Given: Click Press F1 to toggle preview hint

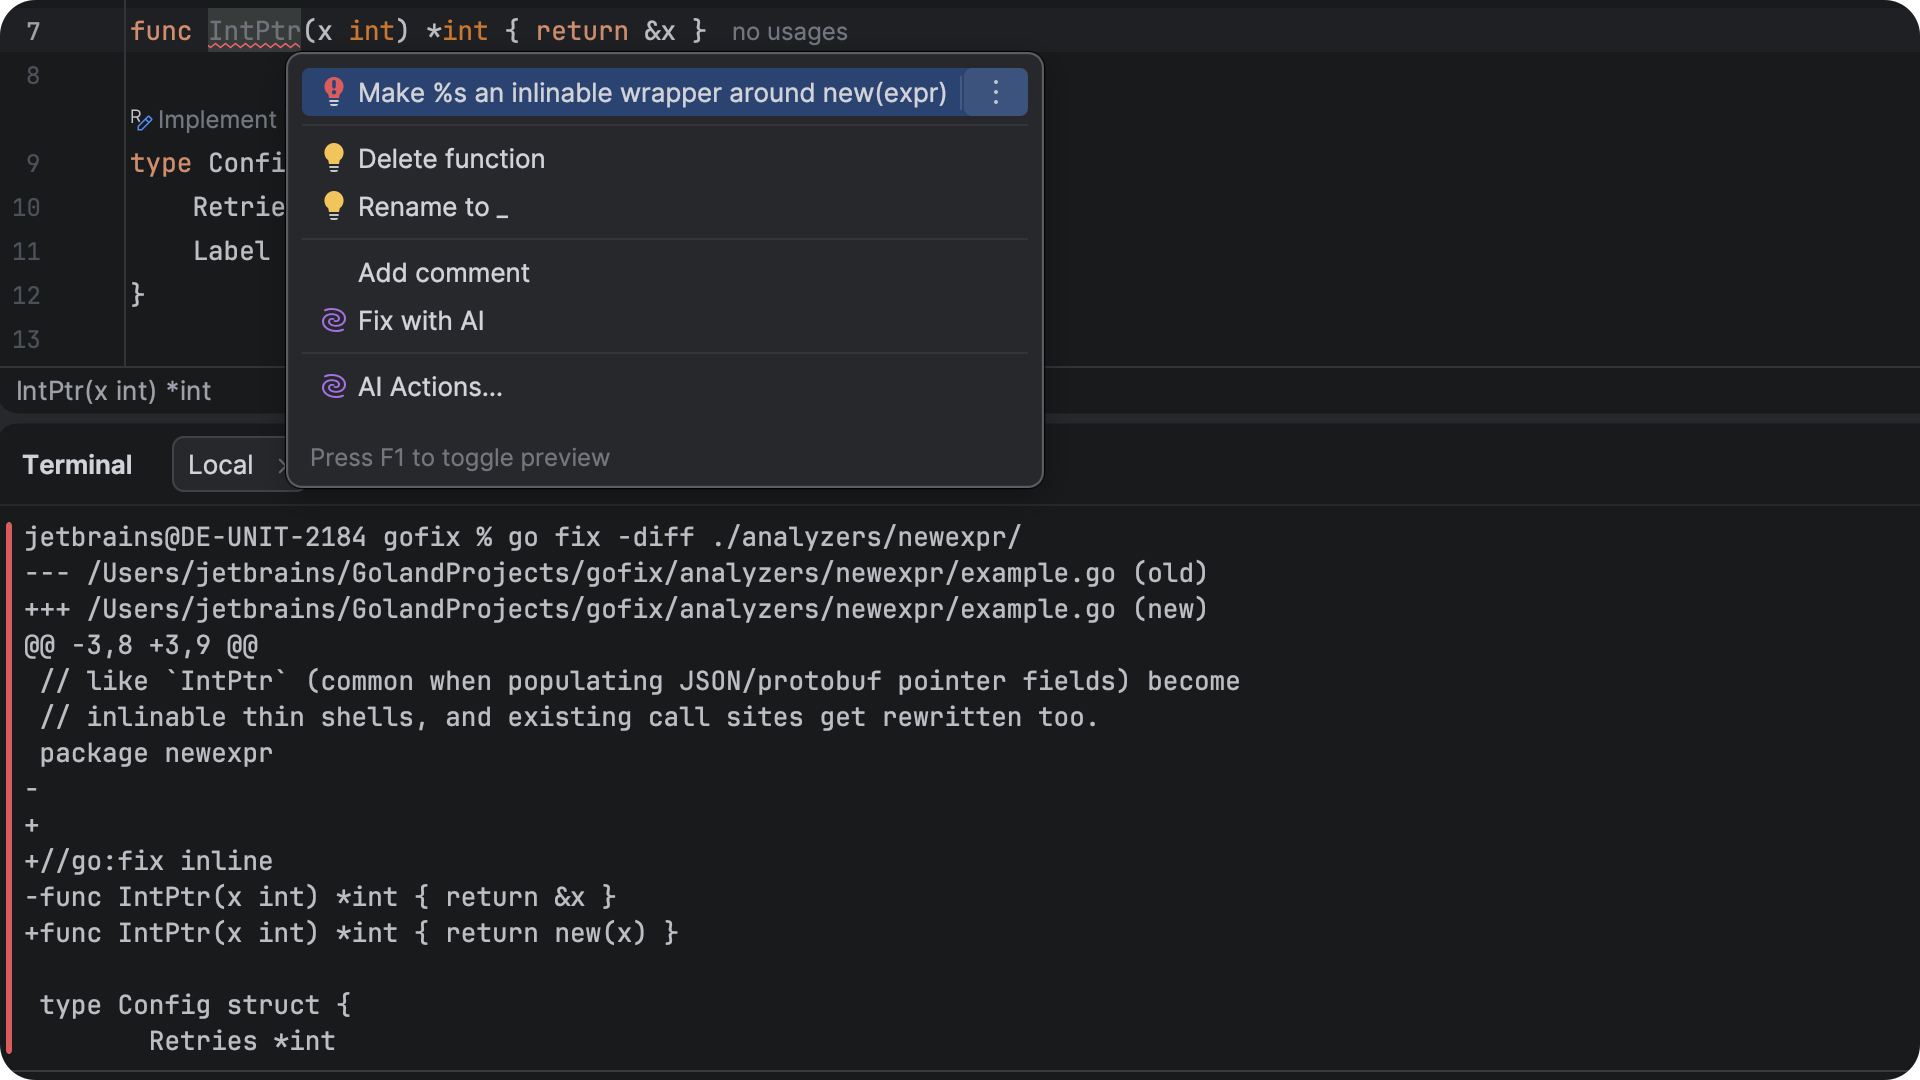Looking at the screenshot, I should click(459, 458).
